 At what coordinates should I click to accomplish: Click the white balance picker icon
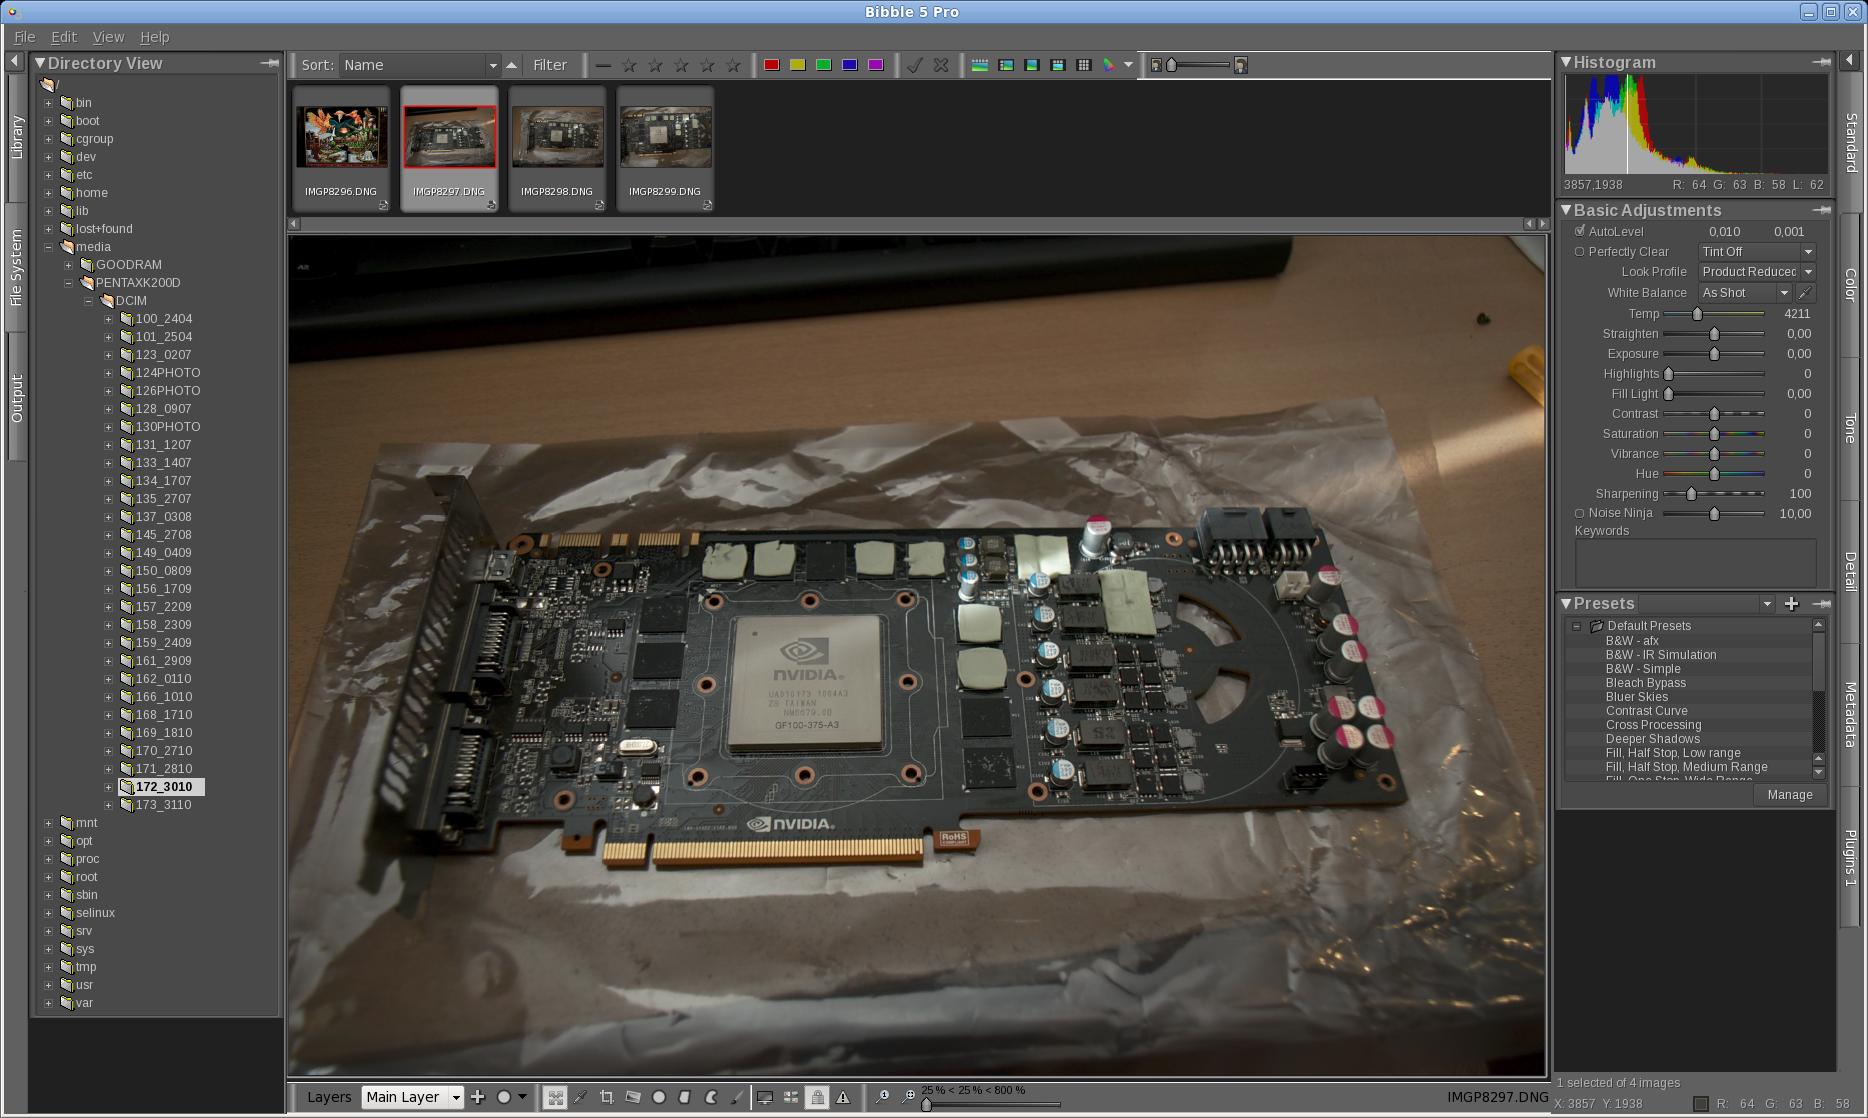click(1805, 293)
